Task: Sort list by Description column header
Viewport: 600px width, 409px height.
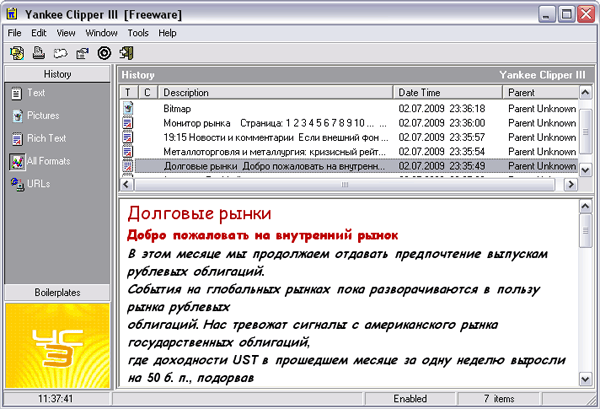Action: tap(276, 93)
